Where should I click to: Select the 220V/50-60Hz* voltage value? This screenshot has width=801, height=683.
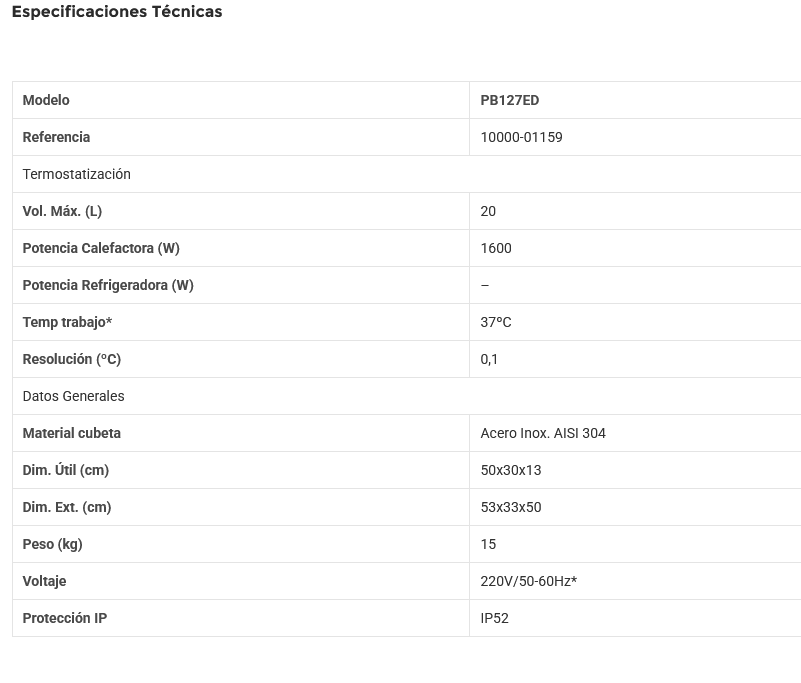(529, 581)
